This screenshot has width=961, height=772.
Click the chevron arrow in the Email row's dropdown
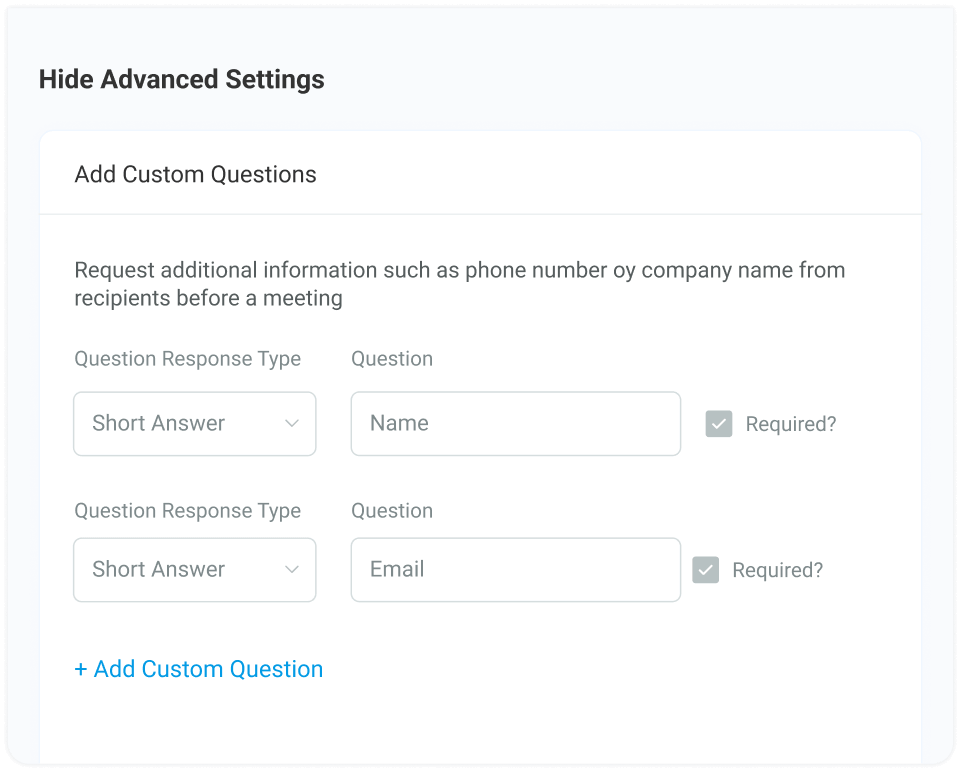[292, 570]
